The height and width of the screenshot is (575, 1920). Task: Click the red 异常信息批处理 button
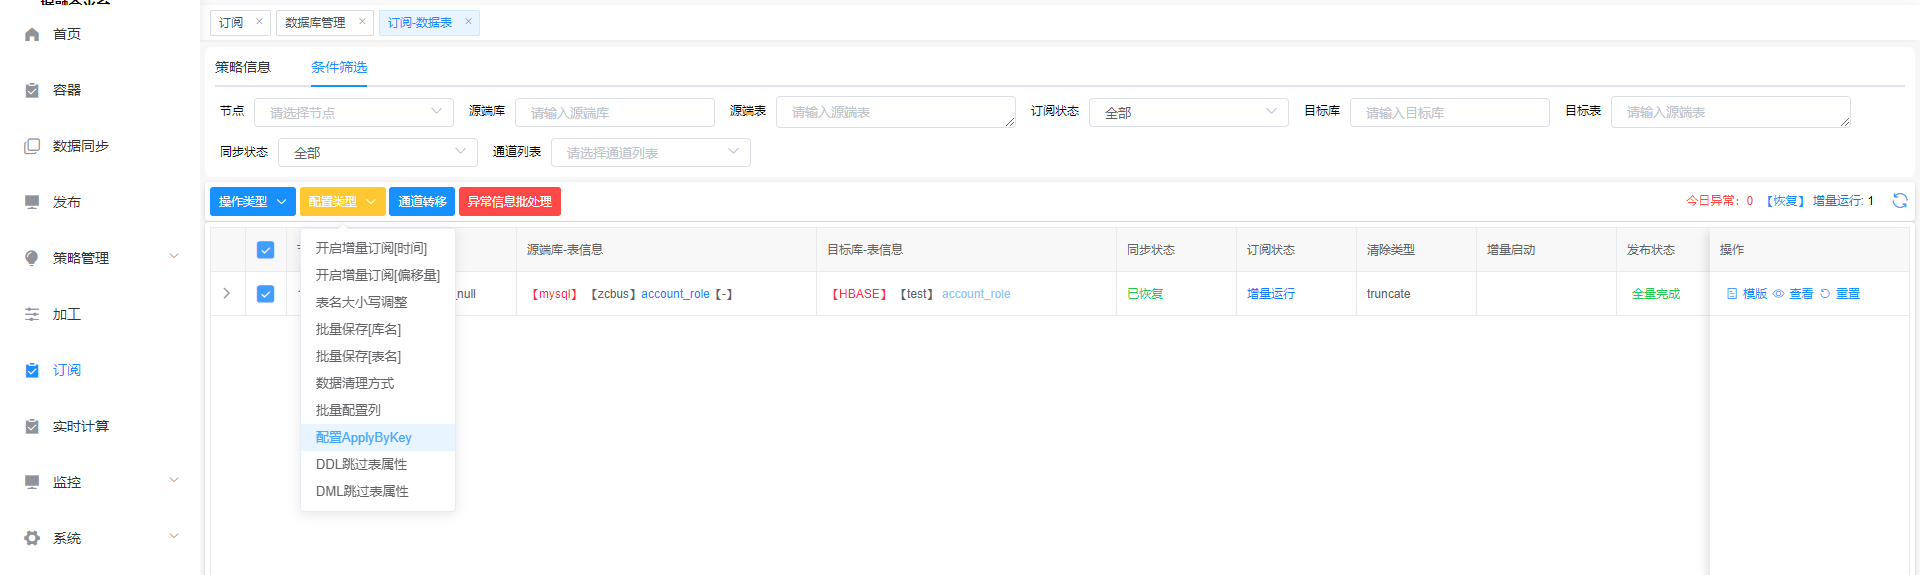509,202
